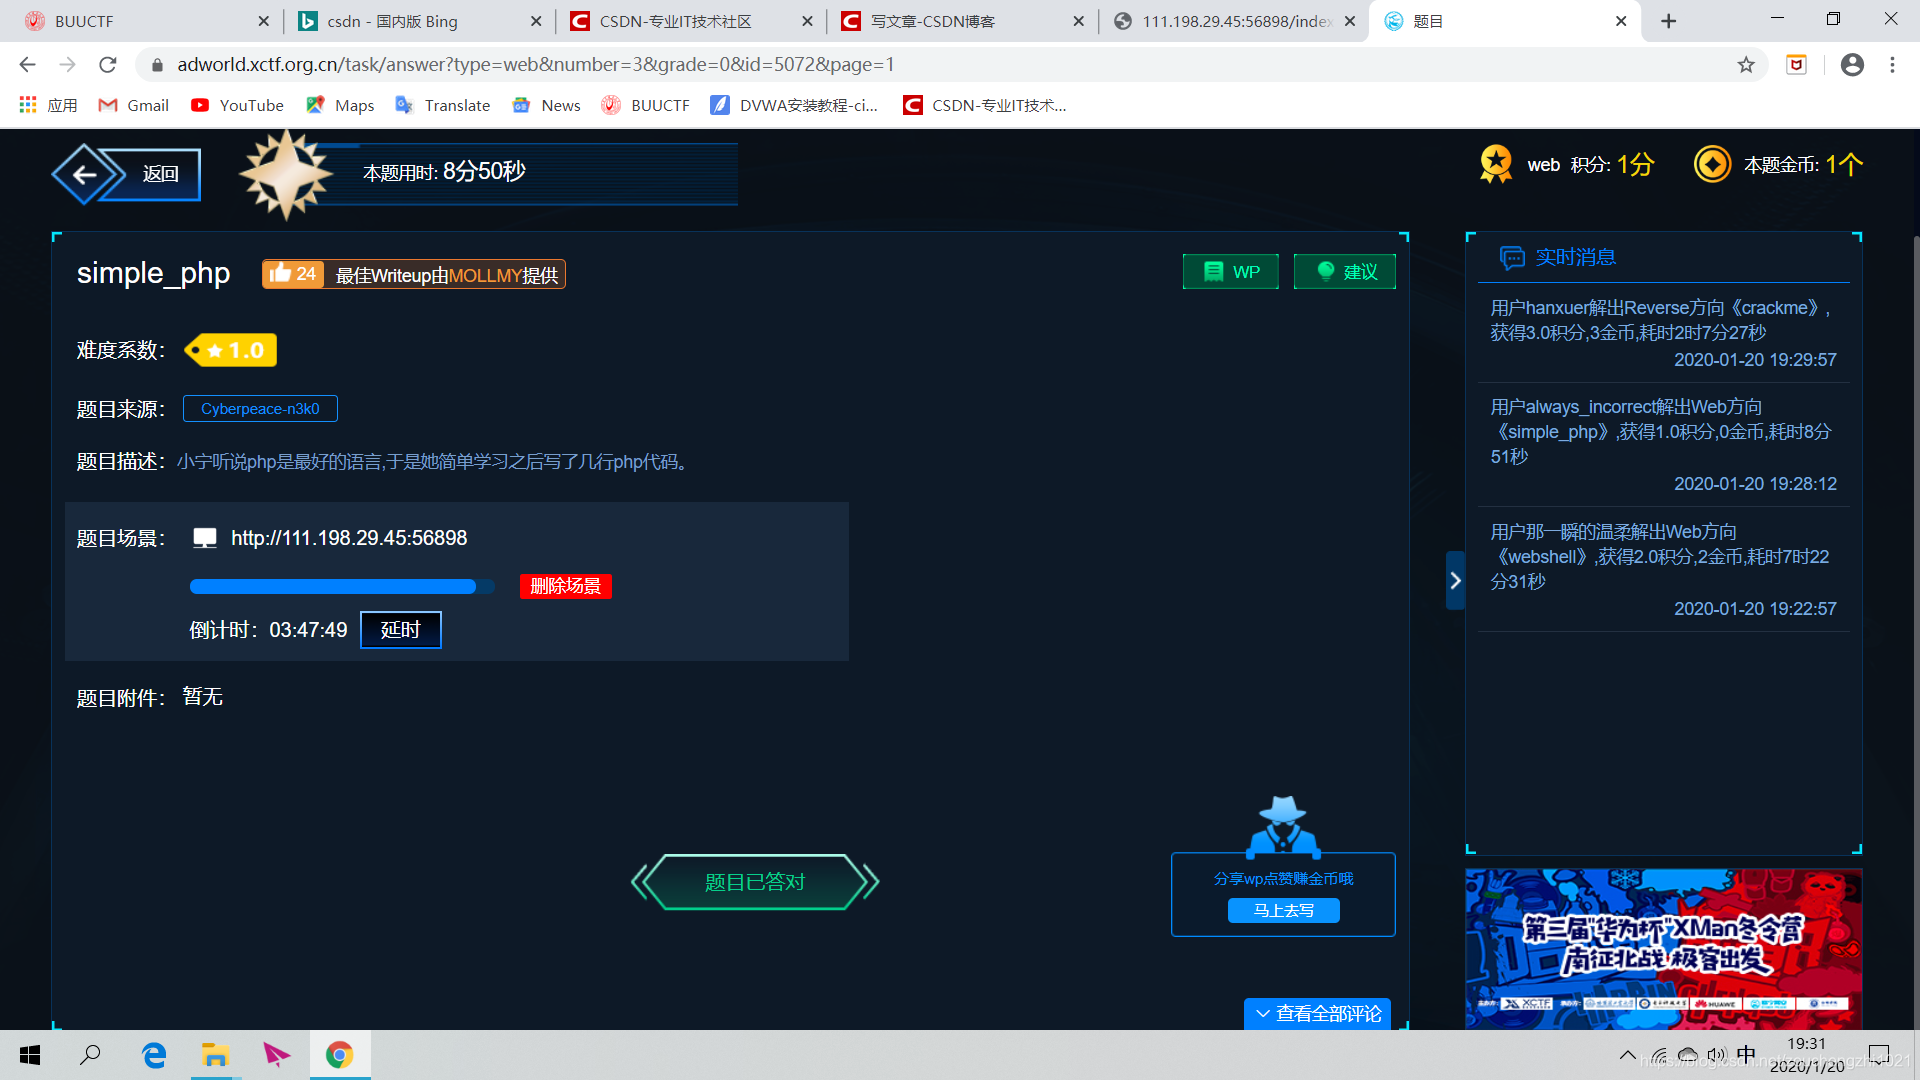Click the browser forward arrow
1920x1080 pixels.
click(x=67, y=65)
